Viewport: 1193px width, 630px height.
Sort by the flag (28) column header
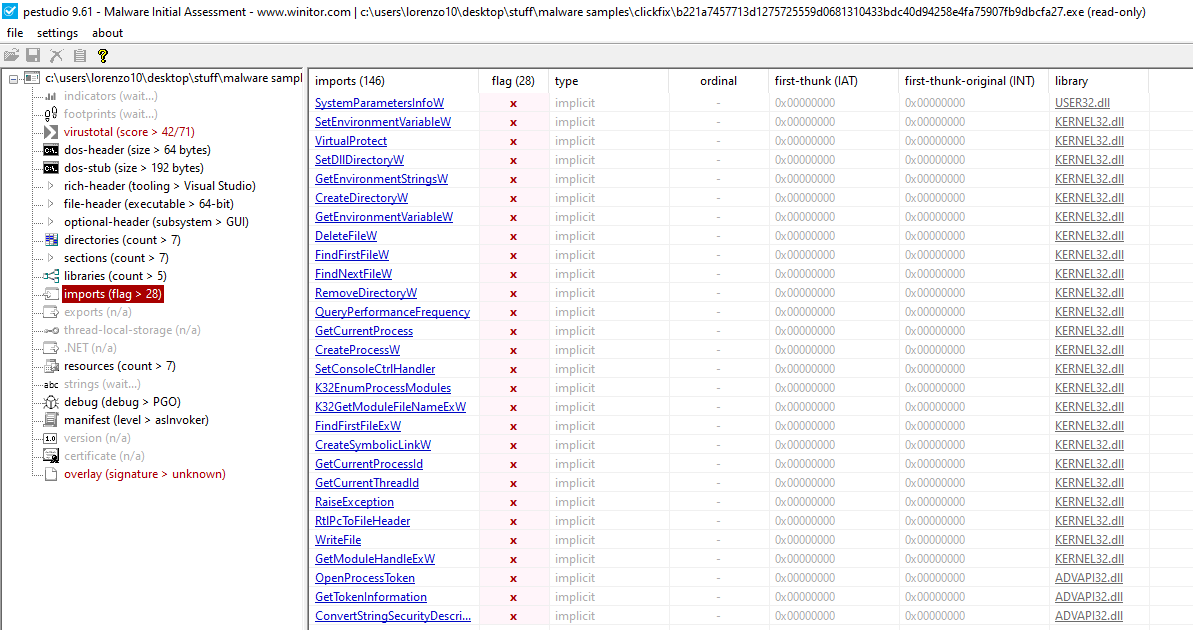click(514, 81)
